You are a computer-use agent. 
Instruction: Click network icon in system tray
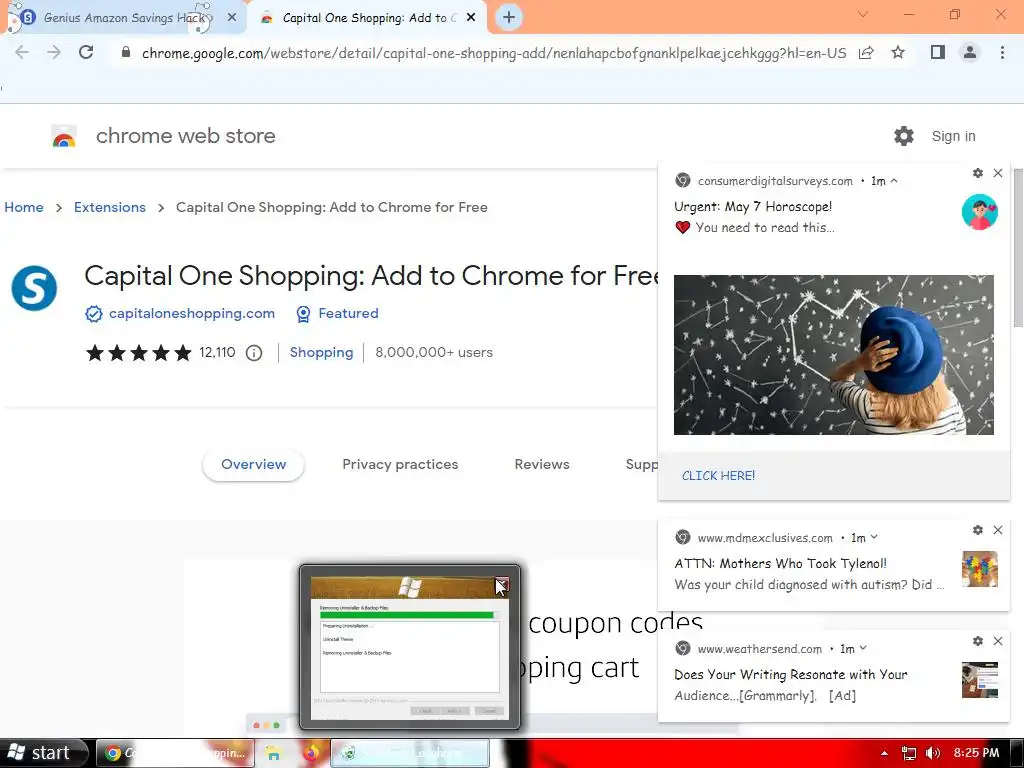[908, 753]
